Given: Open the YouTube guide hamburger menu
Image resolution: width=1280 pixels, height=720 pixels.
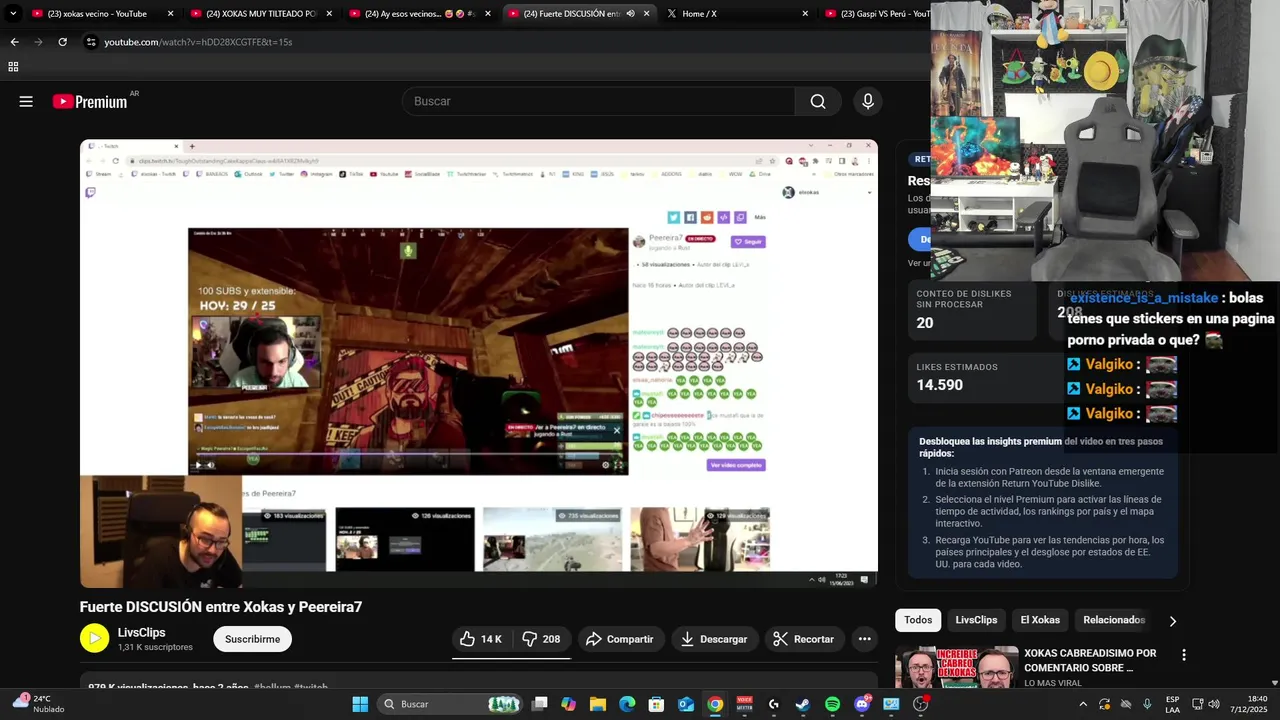Looking at the screenshot, I should (26, 101).
